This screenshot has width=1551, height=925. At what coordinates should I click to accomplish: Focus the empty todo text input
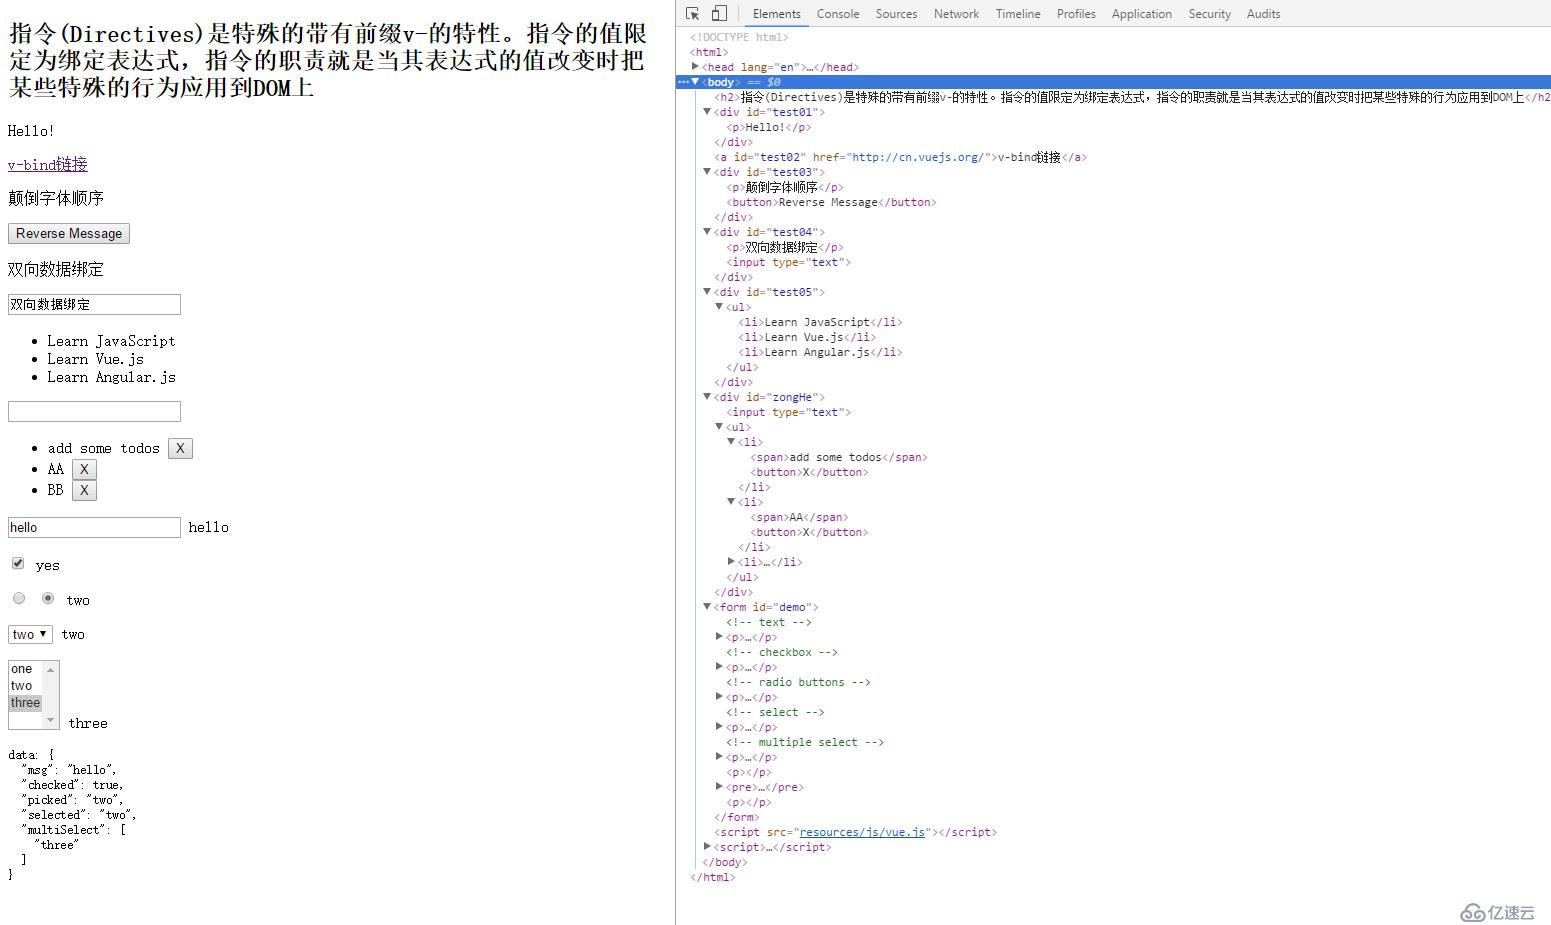pyautogui.click(x=94, y=411)
